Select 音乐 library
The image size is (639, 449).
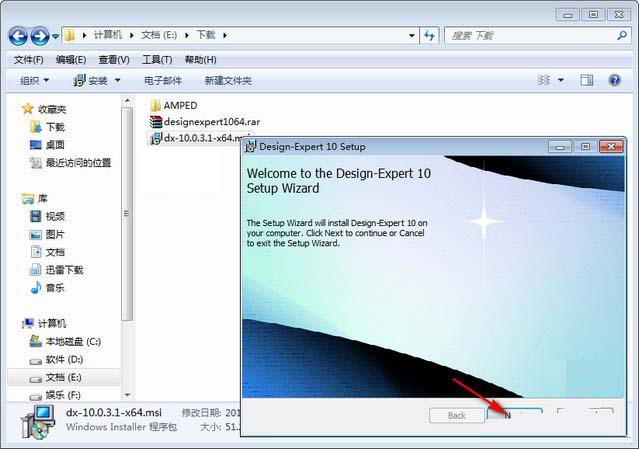tap(55, 288)
